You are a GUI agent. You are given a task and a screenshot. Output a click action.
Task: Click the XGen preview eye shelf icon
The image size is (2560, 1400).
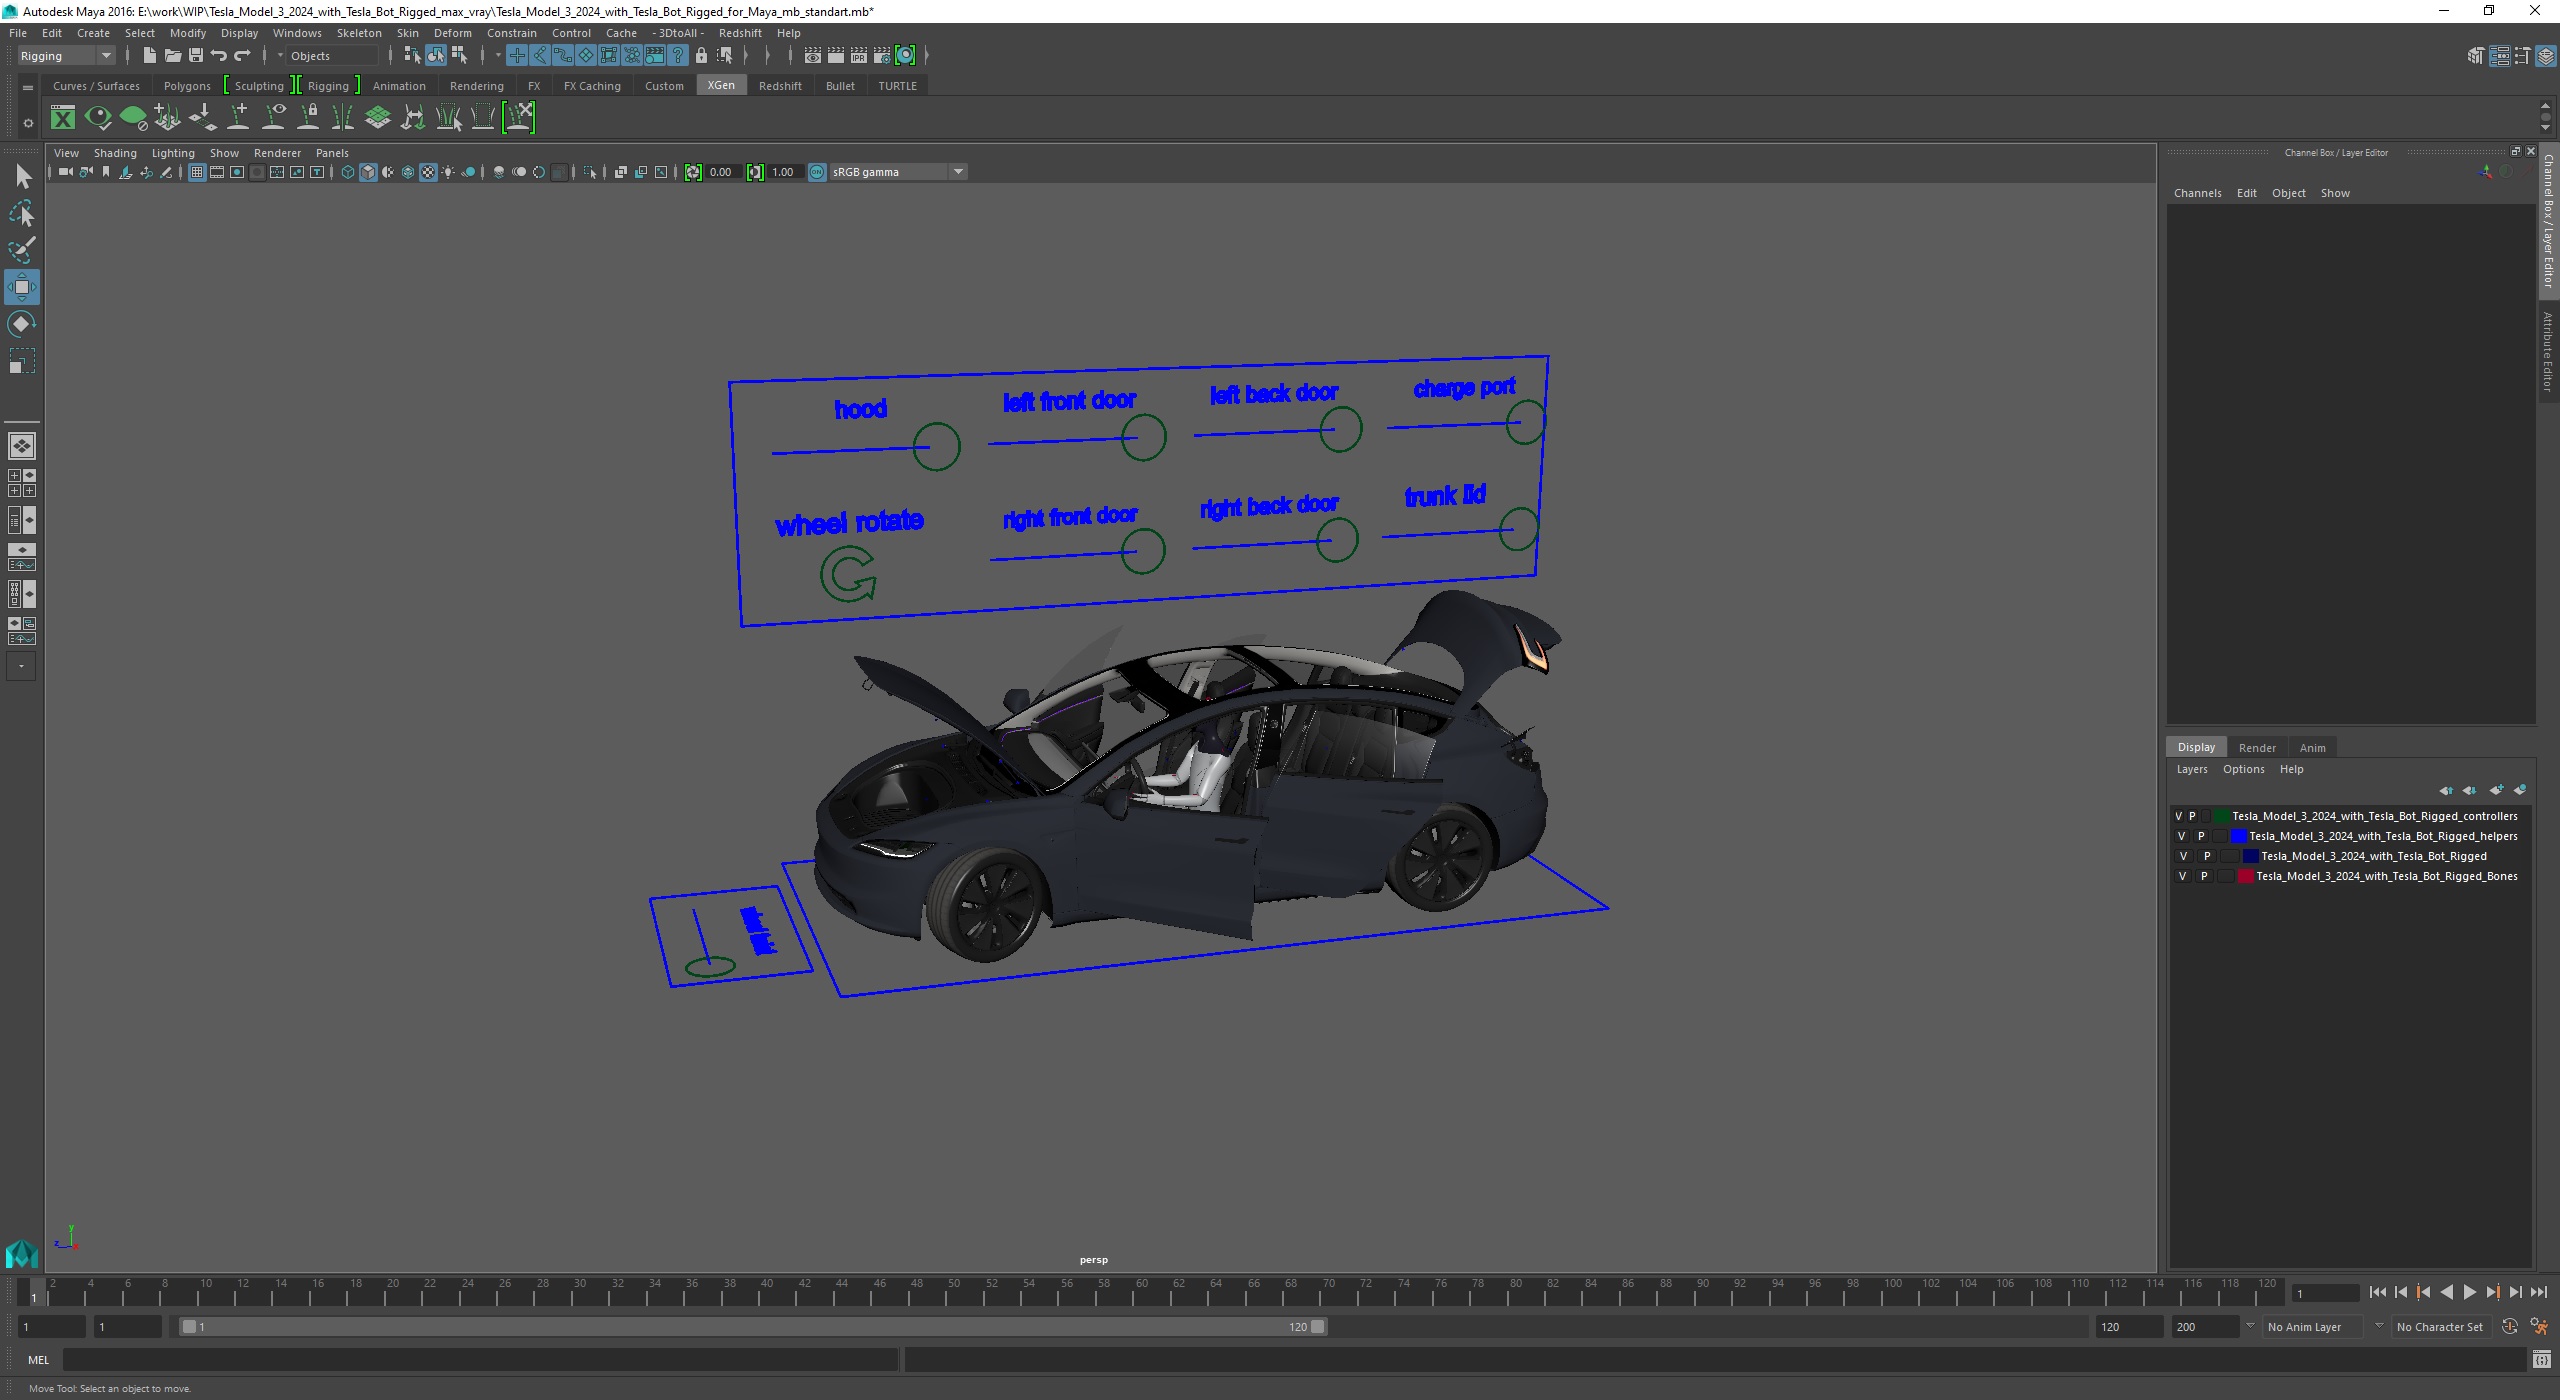[x=98, y=118]
